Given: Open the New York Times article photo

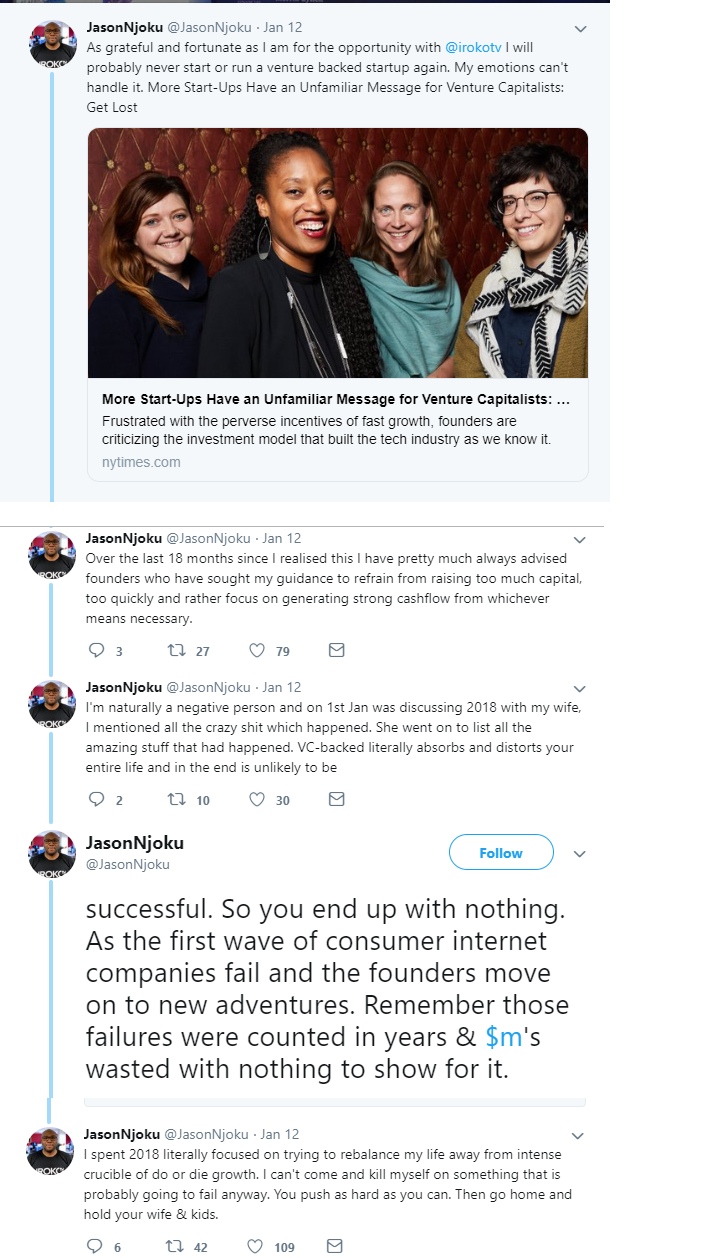Looking at the screenshot, I should point(338,252).
